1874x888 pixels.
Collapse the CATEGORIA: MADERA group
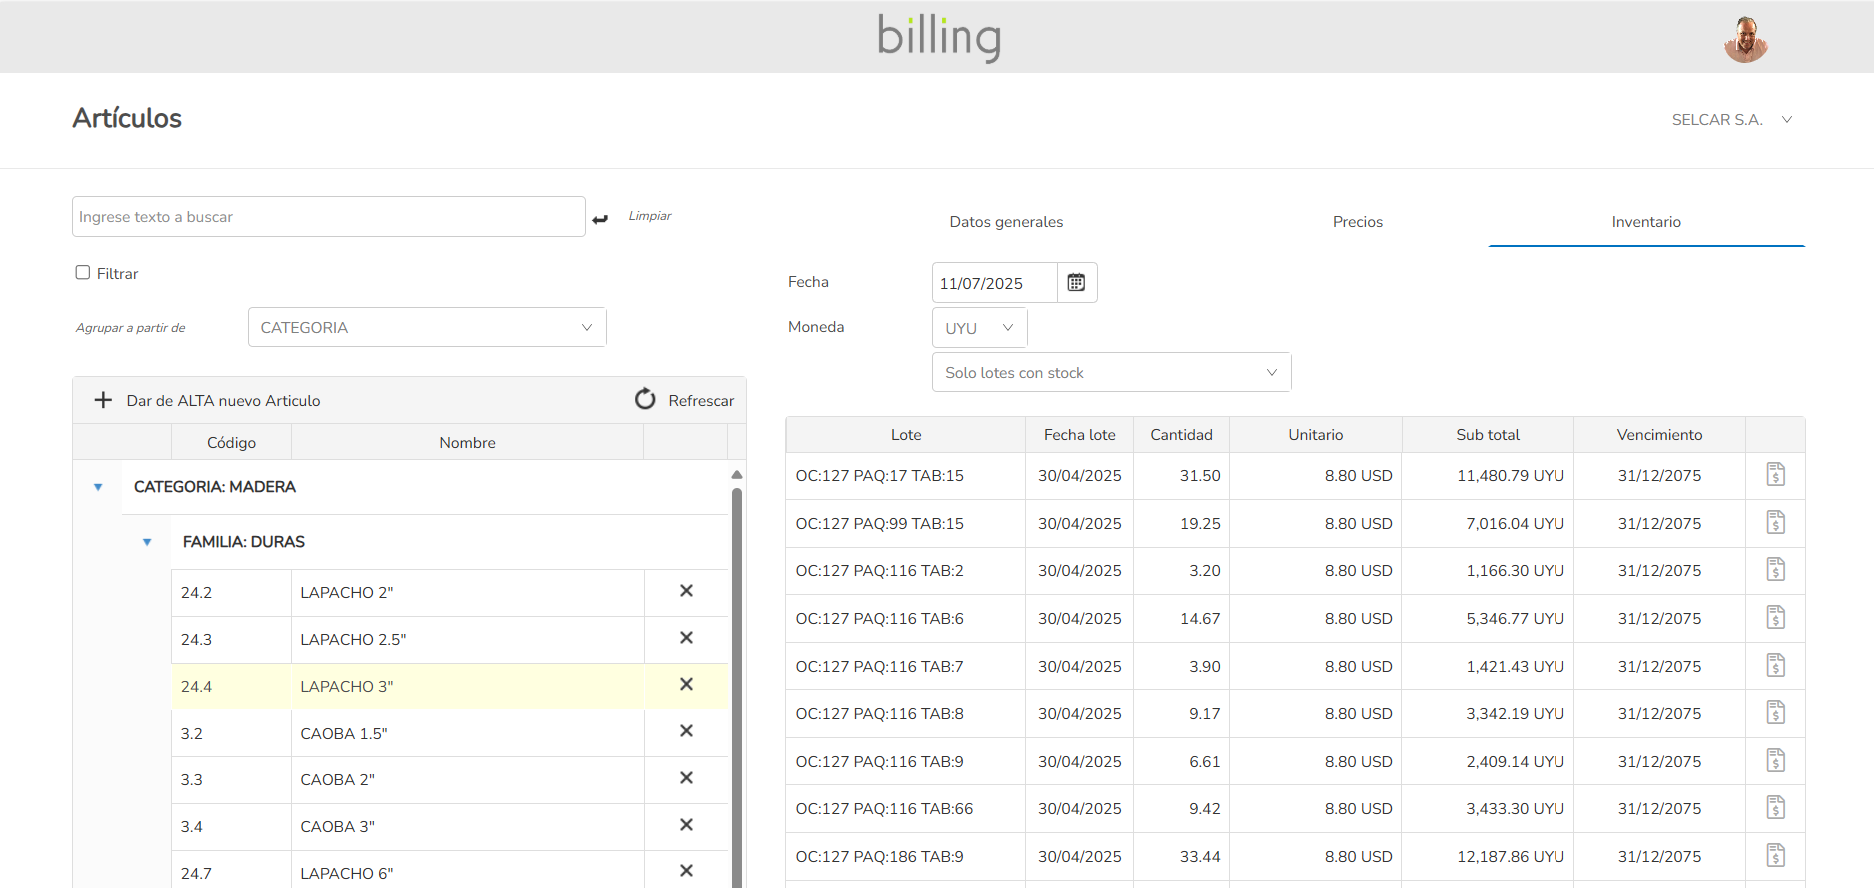[x=98, y=487]
